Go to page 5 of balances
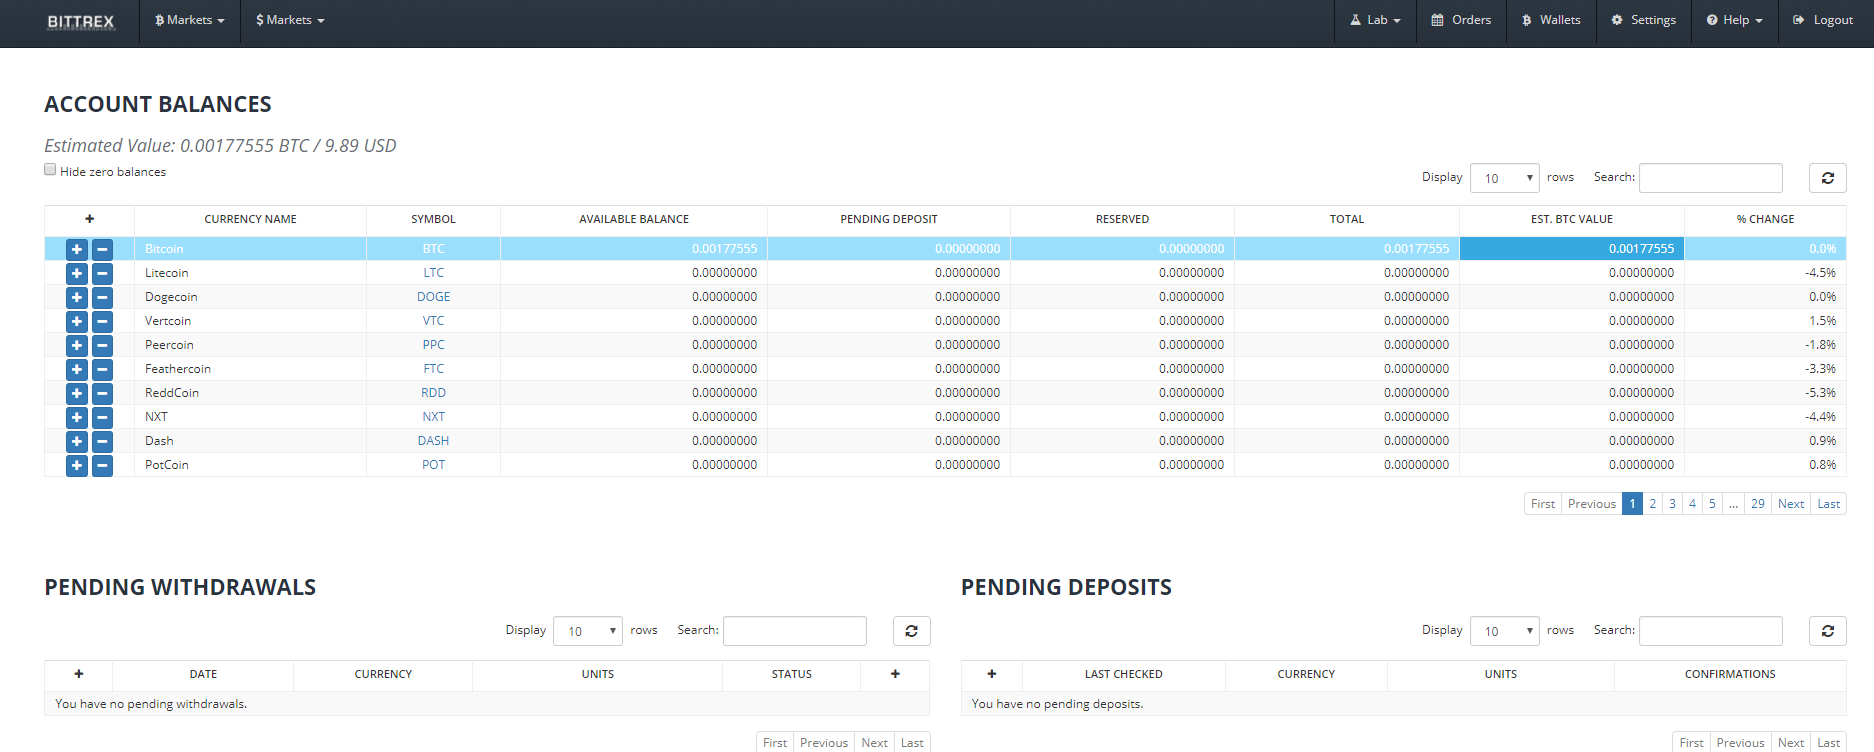This screenshot has width=1874, height=752. [1712, 504]
